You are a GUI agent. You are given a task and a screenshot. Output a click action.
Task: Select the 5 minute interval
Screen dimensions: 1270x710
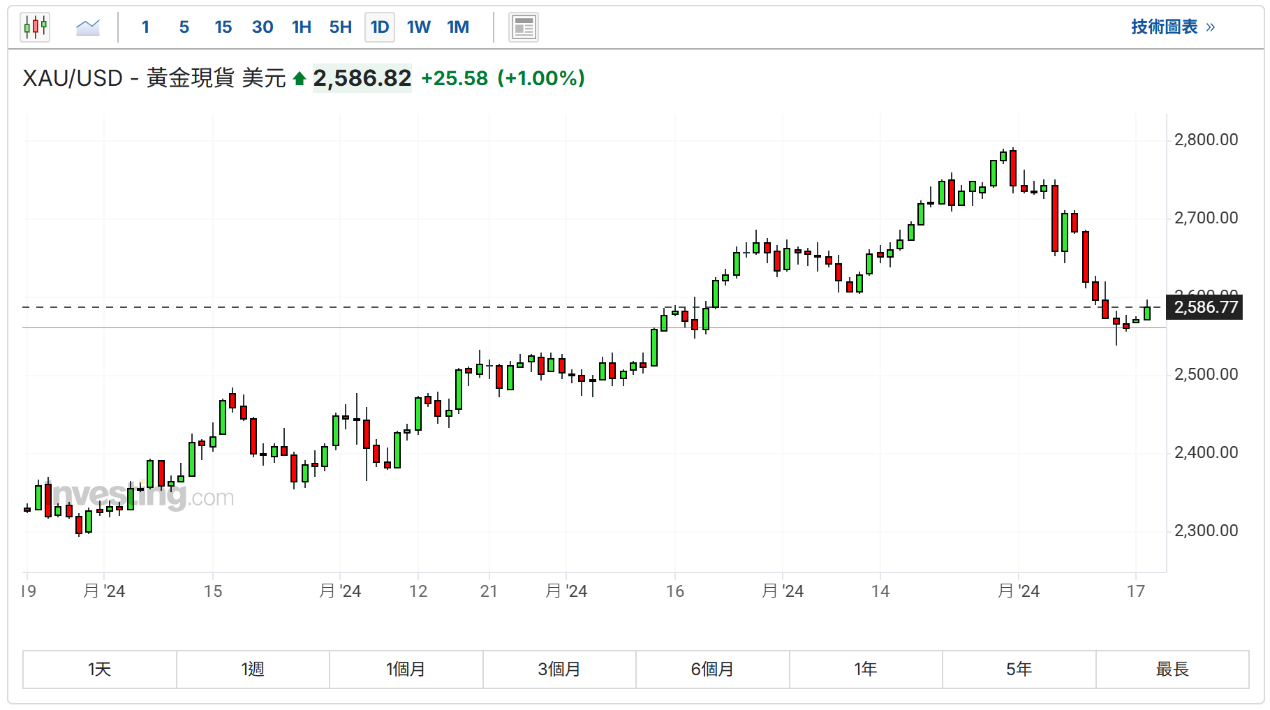click(184, 27)
